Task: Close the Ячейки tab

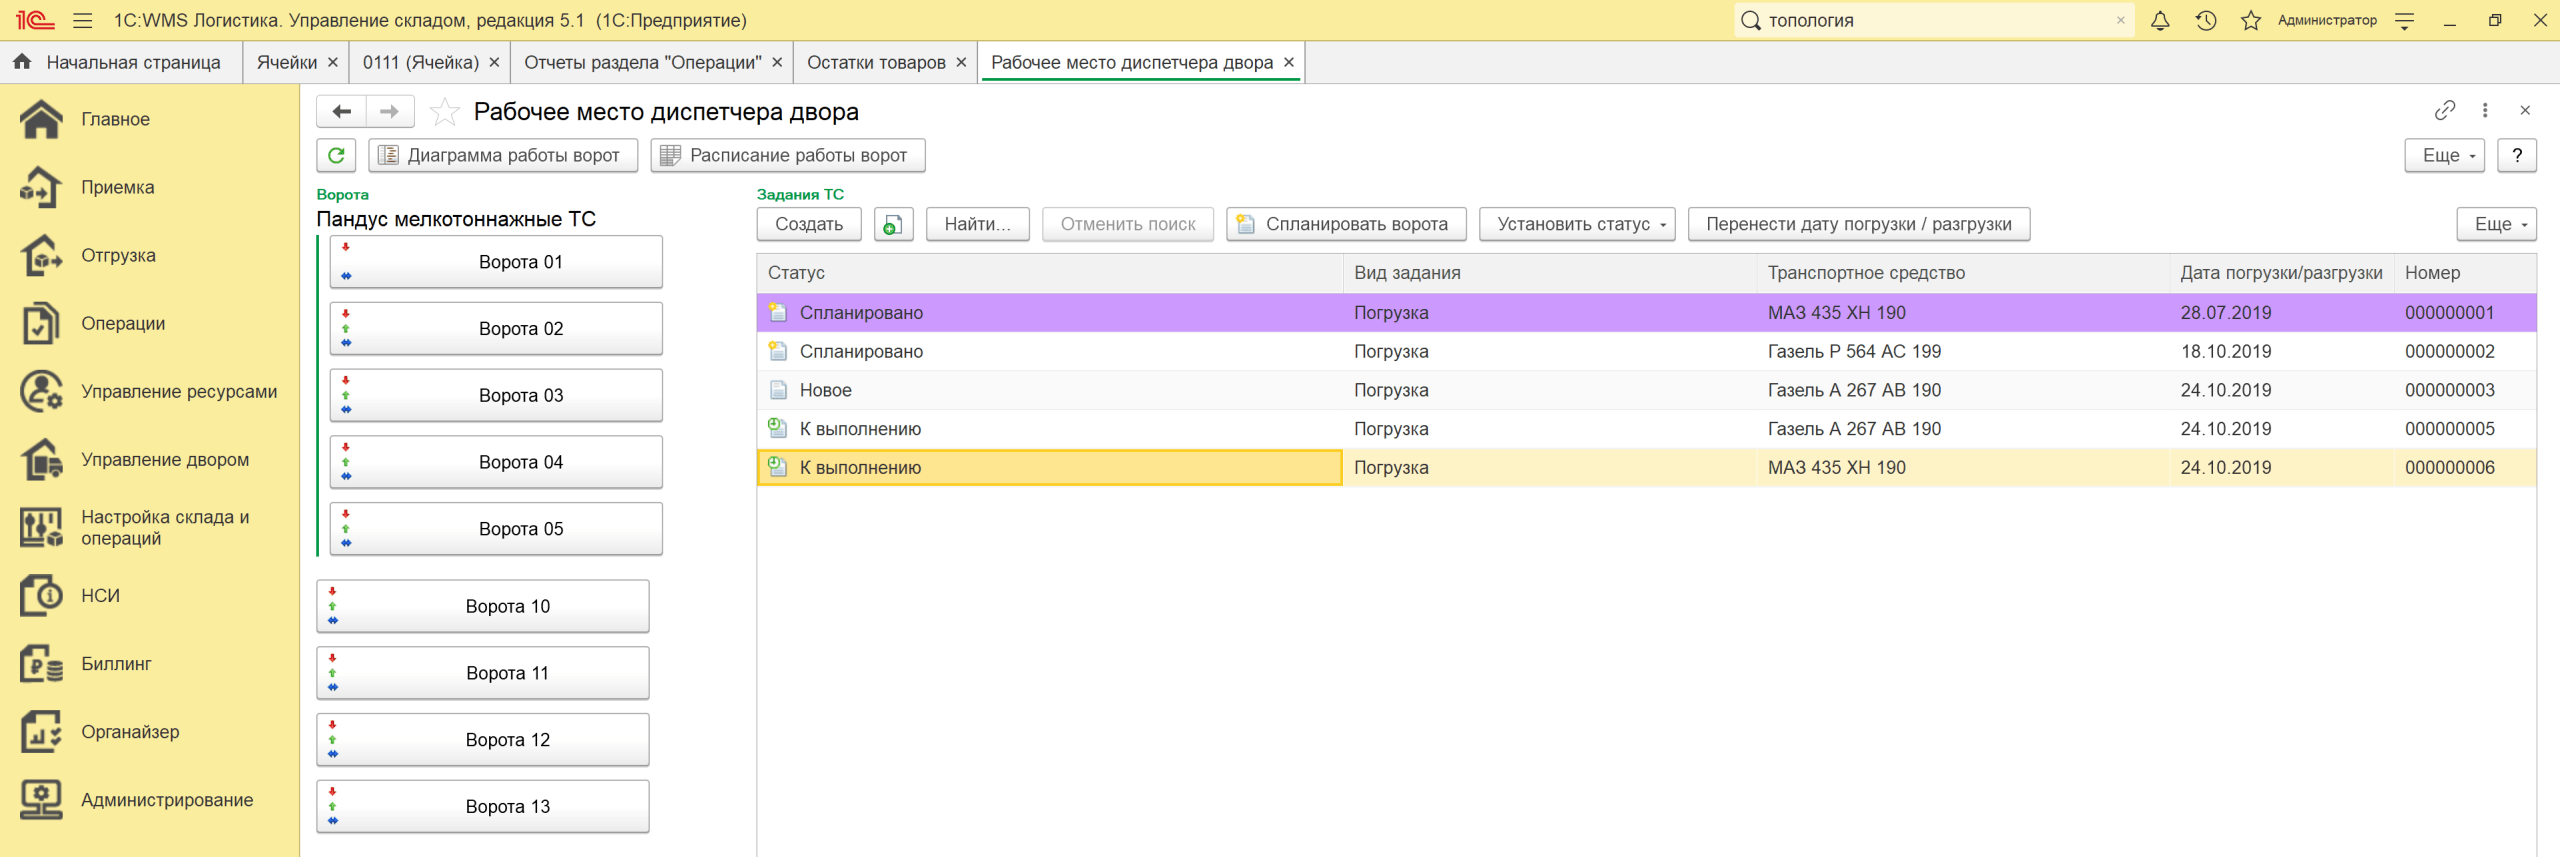Action: pos(333,62)
